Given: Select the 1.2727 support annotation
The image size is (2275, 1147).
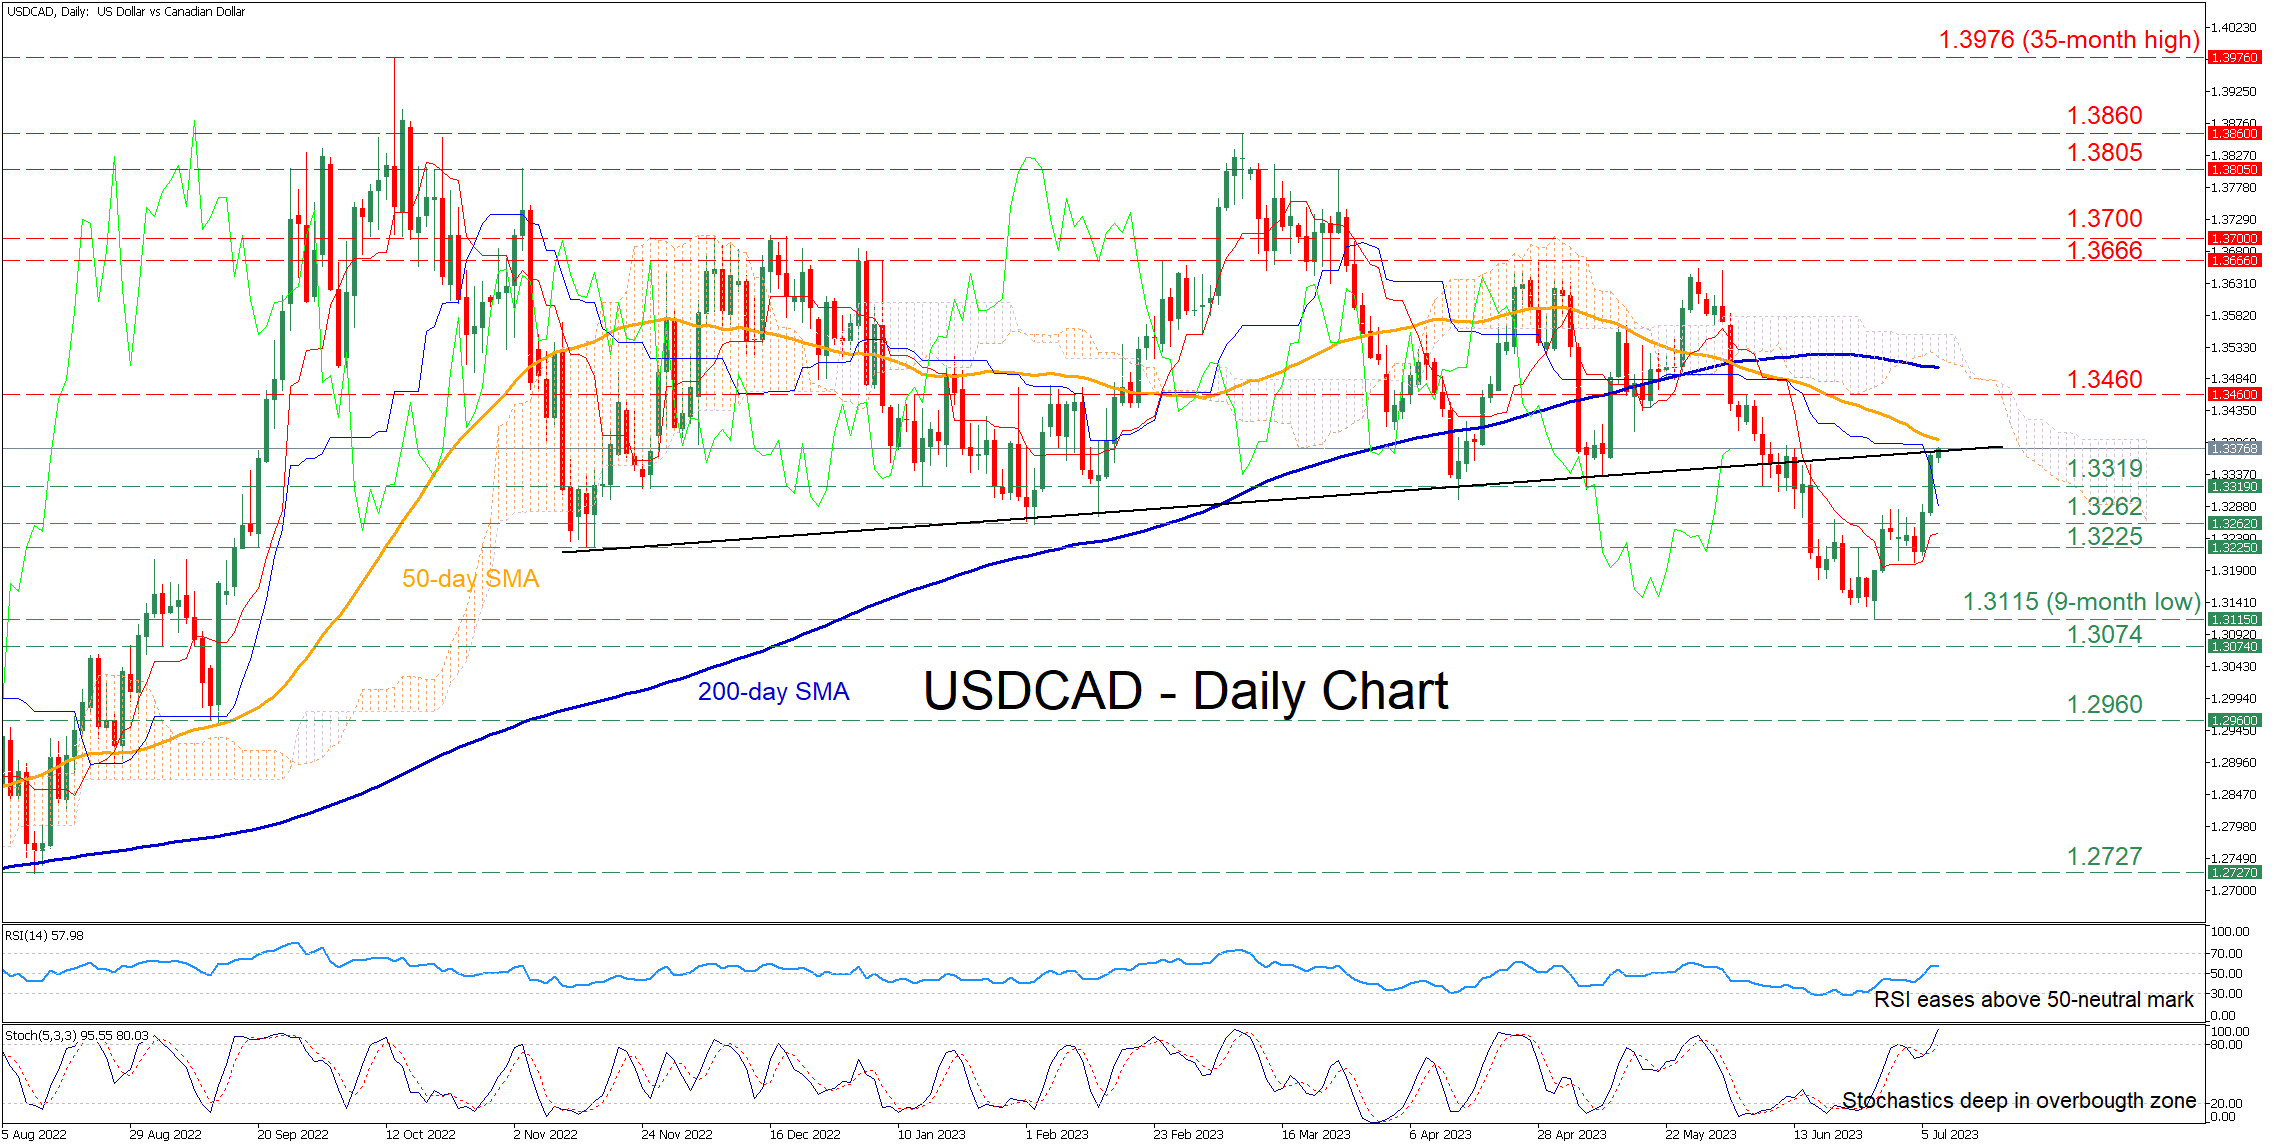Looking at the screenshot, I should [x=2104, y=857].
